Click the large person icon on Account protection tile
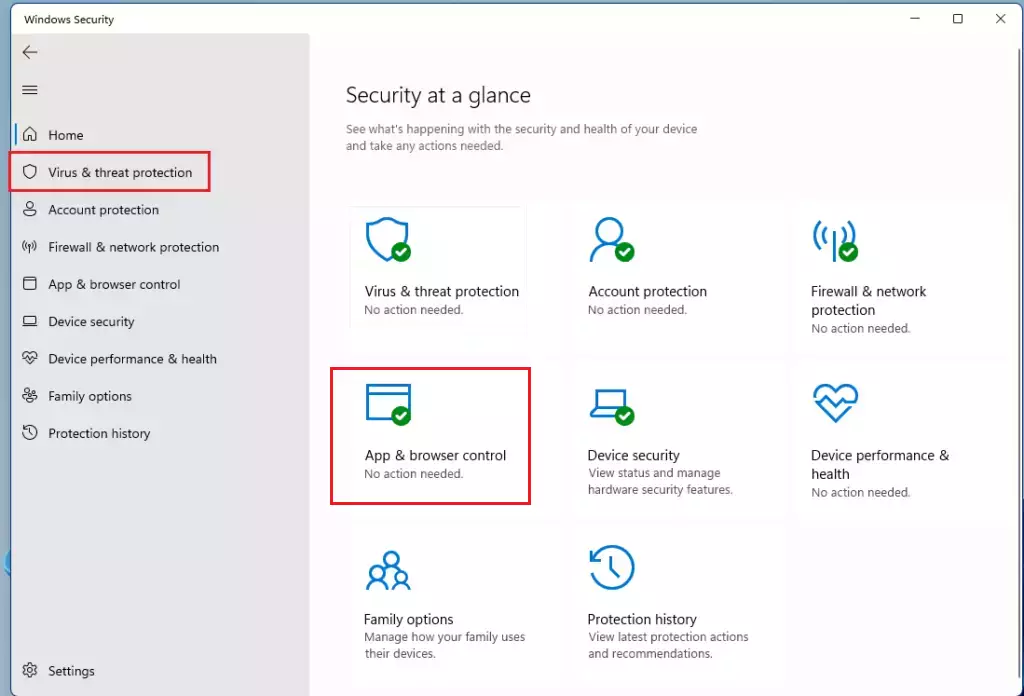Screen dimensions: 1024x696 (x=611, y=240)
